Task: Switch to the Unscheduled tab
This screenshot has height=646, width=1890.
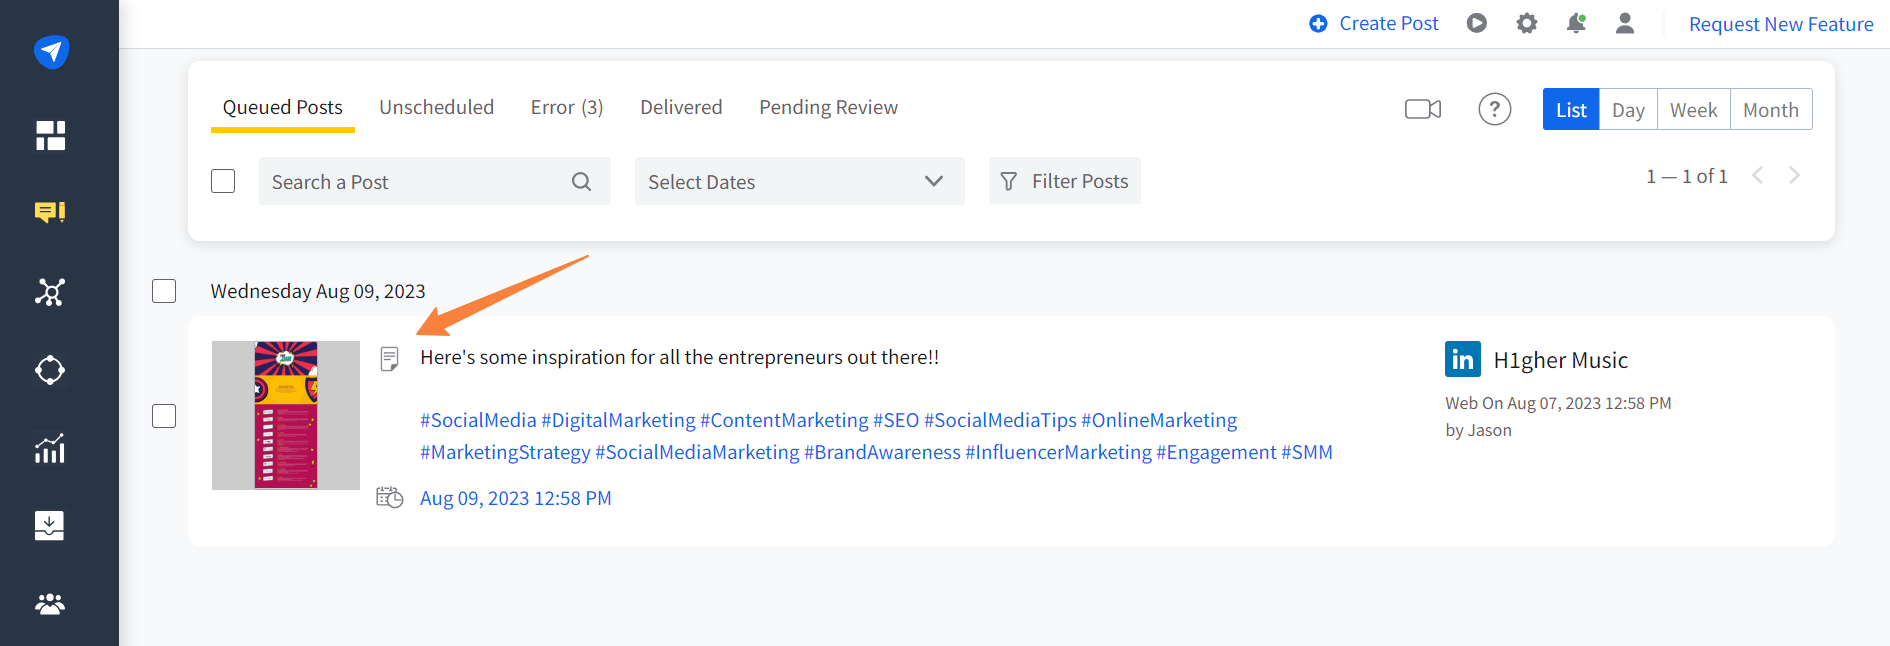Action: point(436,107)
